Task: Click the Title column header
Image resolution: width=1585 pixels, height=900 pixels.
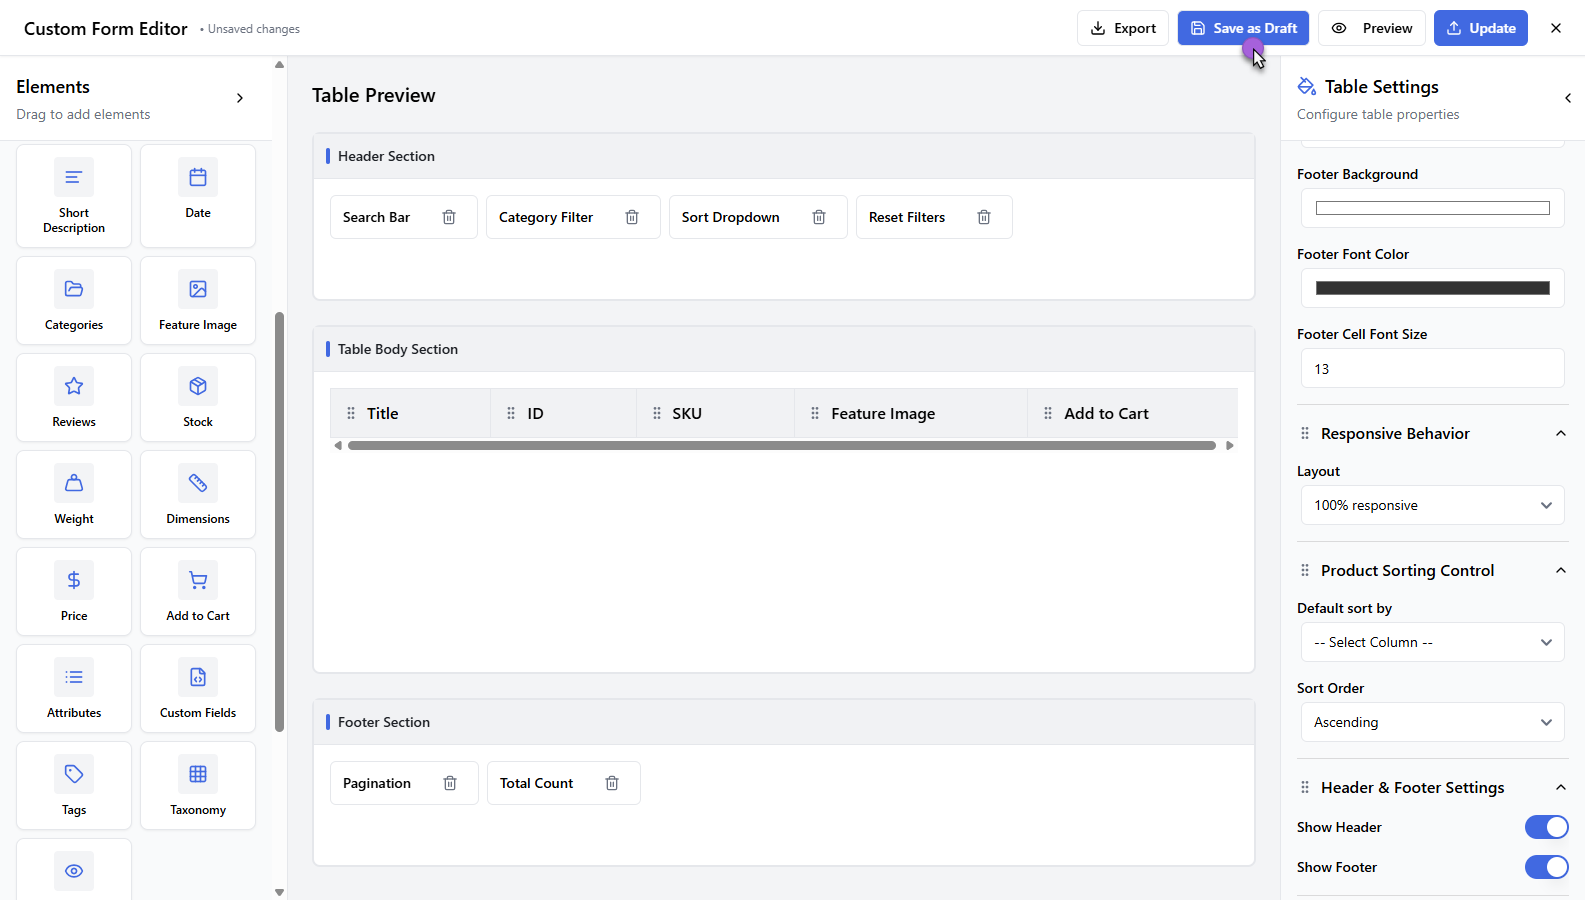Action: click(411, 413)
